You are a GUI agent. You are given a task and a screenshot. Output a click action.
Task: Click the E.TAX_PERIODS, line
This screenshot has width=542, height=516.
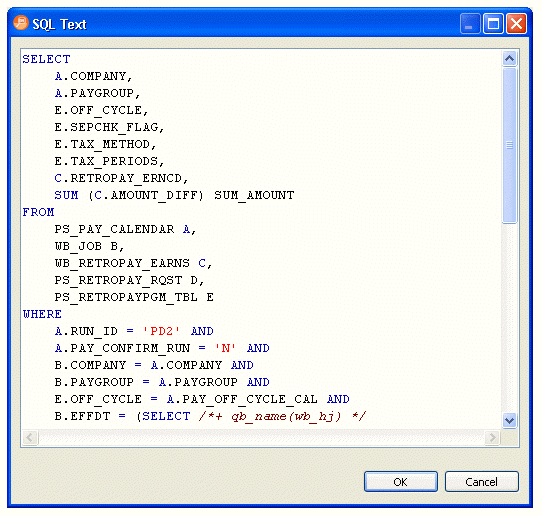pos(109,161)
